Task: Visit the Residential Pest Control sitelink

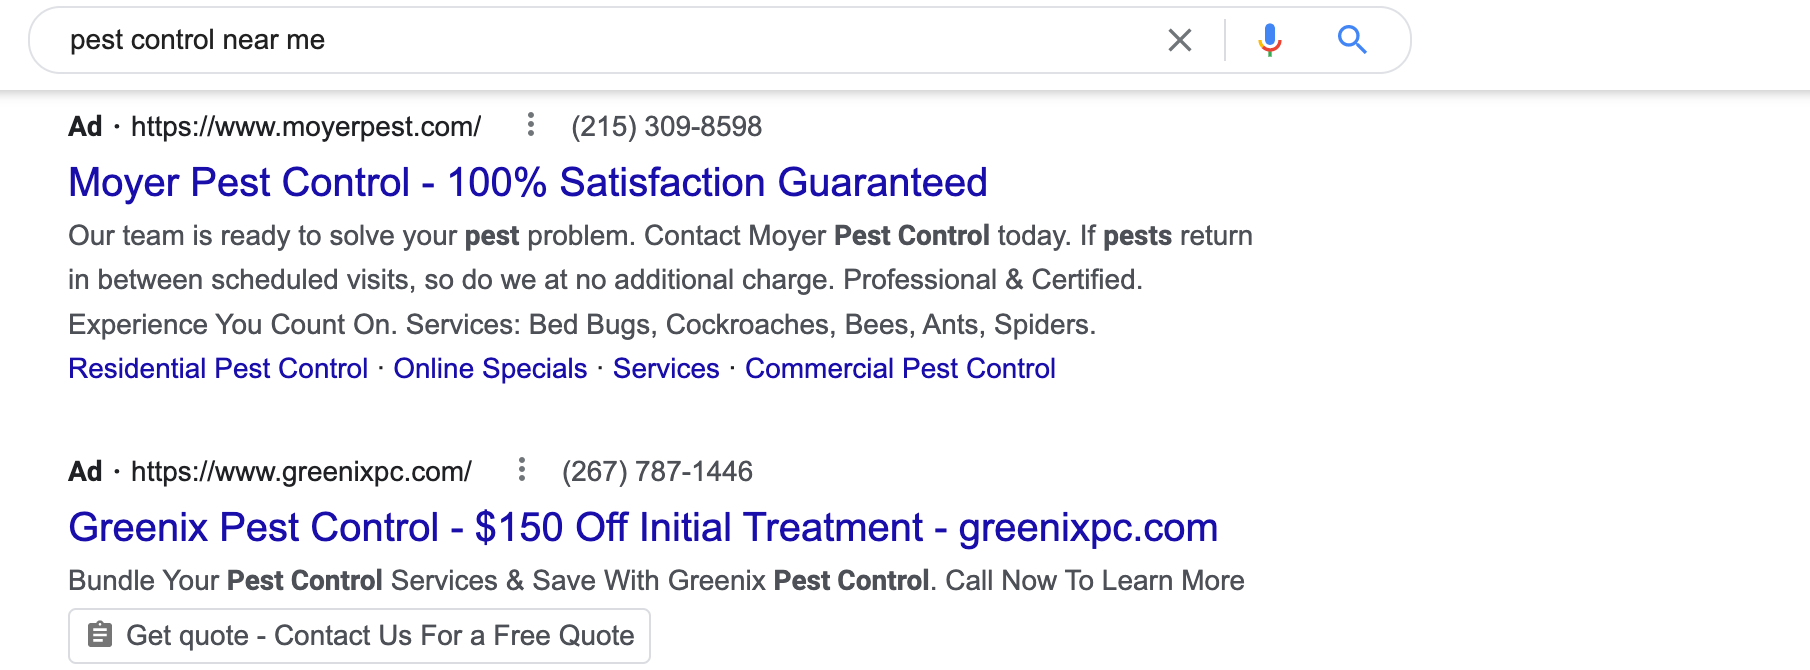Action: (x=218, y=369)
